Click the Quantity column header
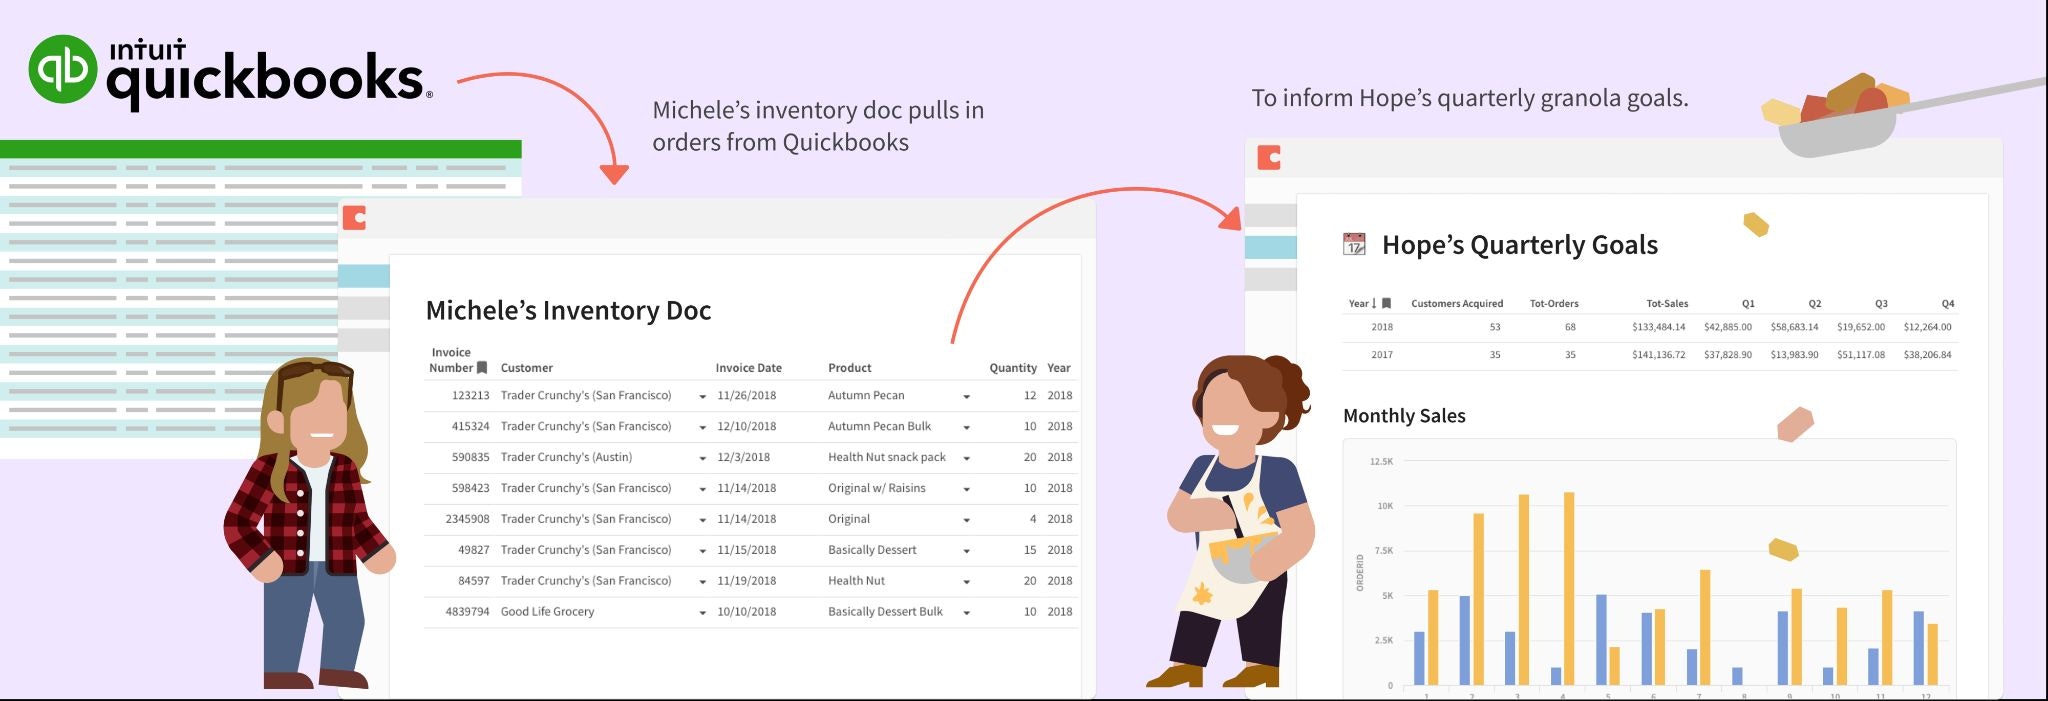Image resolution: width=2048 pixels, height=701 pixels. [x=1013, y=368]
